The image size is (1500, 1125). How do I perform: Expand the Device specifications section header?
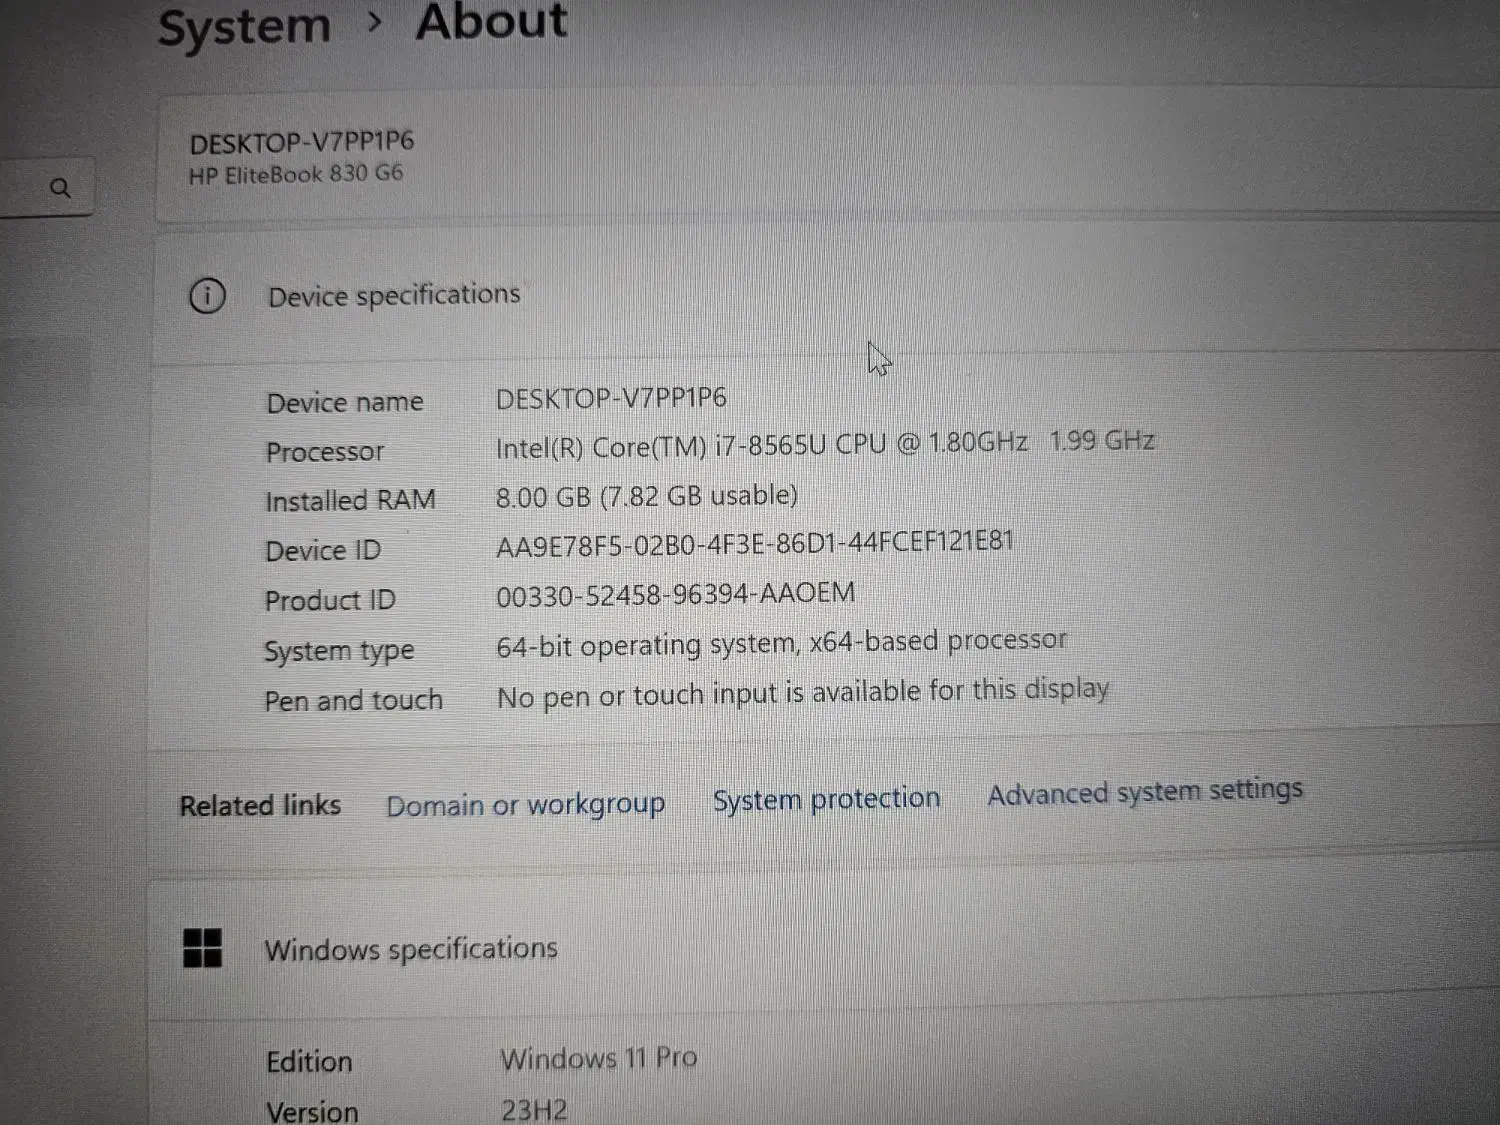[825, 294]
